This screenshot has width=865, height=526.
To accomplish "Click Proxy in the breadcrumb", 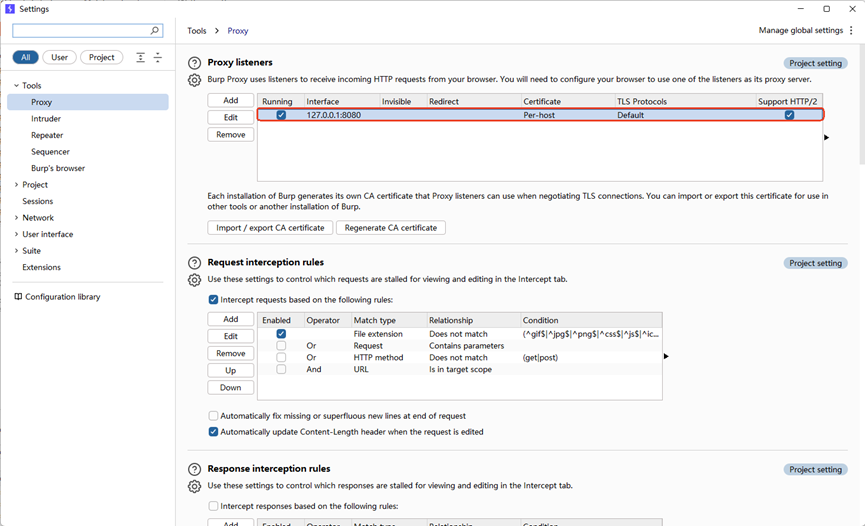I will tap(238, 31).
